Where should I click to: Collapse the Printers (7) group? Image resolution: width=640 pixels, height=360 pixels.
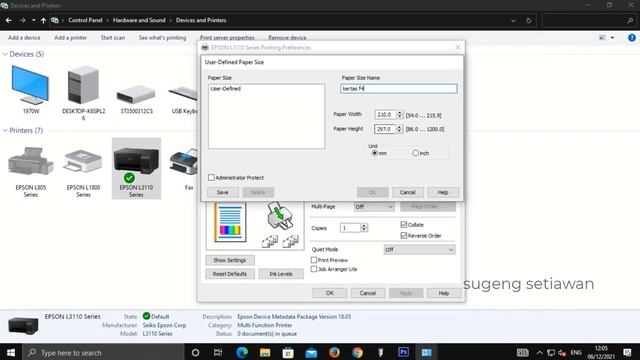(5, 131)
